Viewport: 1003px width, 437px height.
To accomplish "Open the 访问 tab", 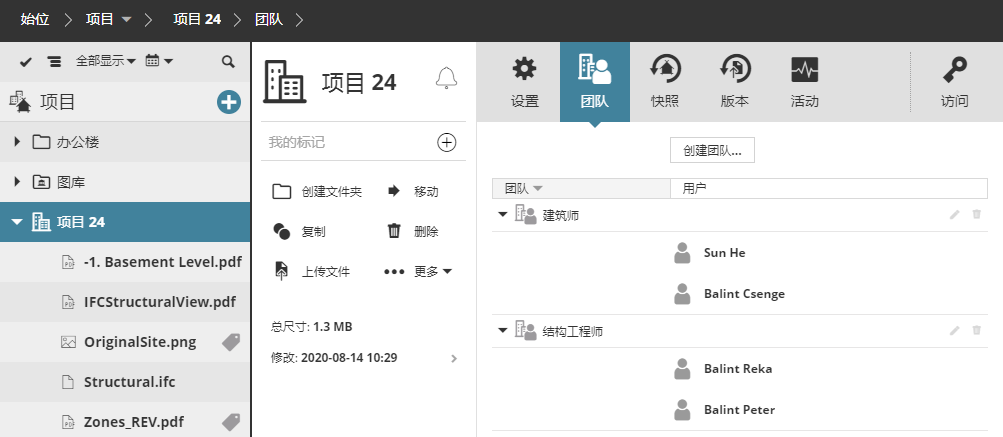I will [954, 82].
